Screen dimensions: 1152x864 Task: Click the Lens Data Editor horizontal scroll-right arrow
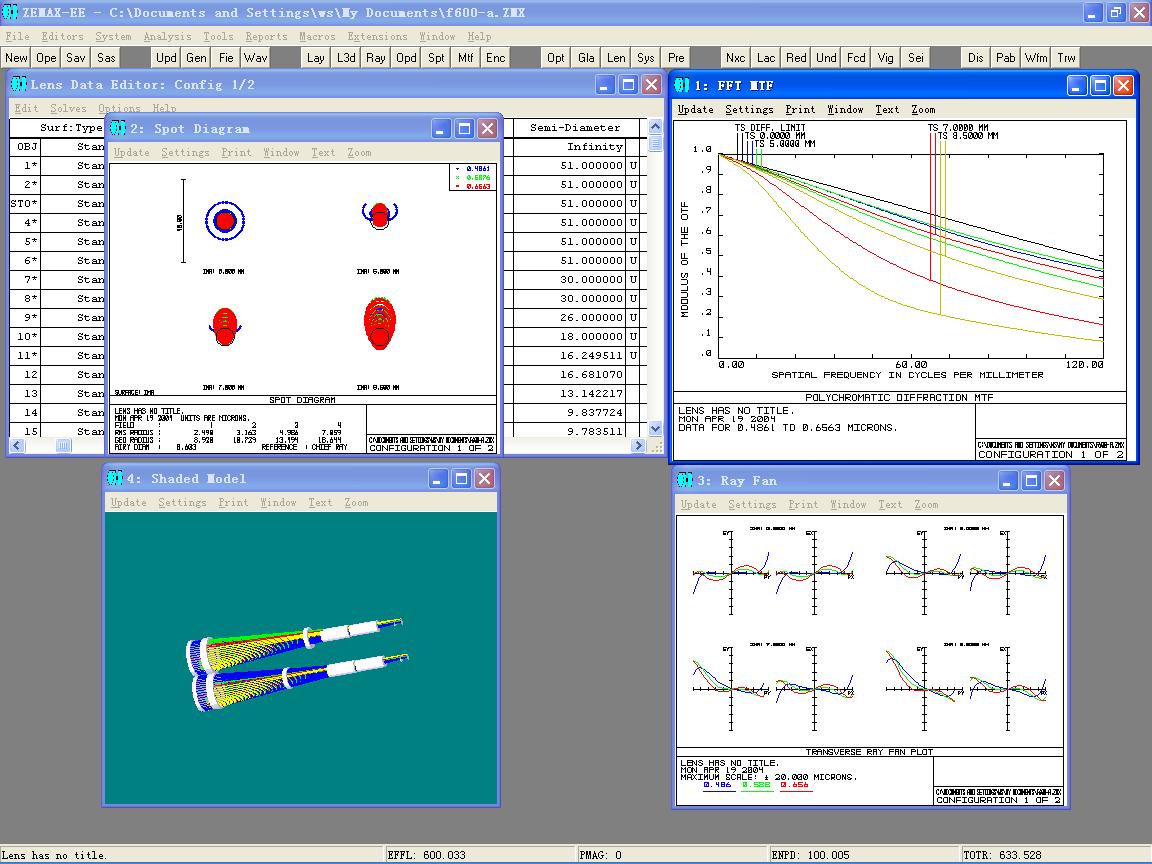[638, 444]
